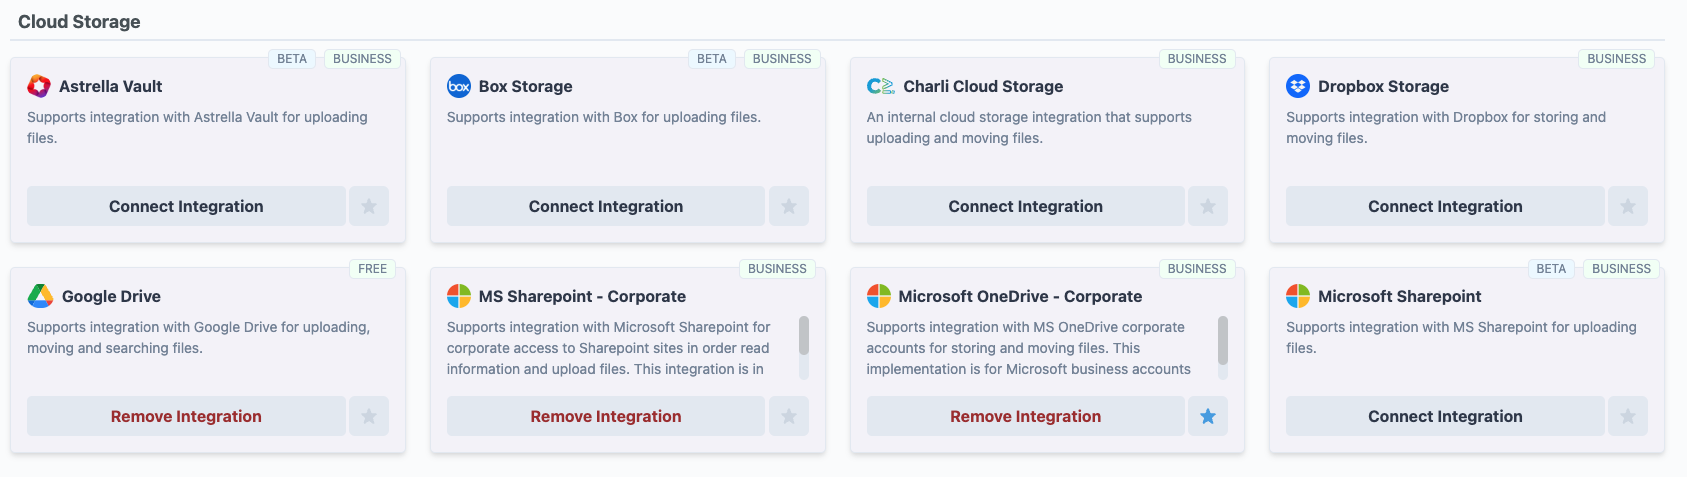Remove the Google Drive integration
This screenshot has width=1687, height=477.
(x=186, y=416)
